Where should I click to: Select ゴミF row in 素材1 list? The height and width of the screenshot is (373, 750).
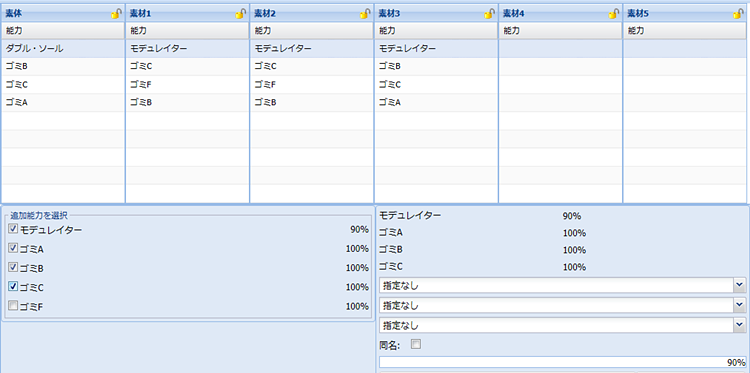click(187, 85)
